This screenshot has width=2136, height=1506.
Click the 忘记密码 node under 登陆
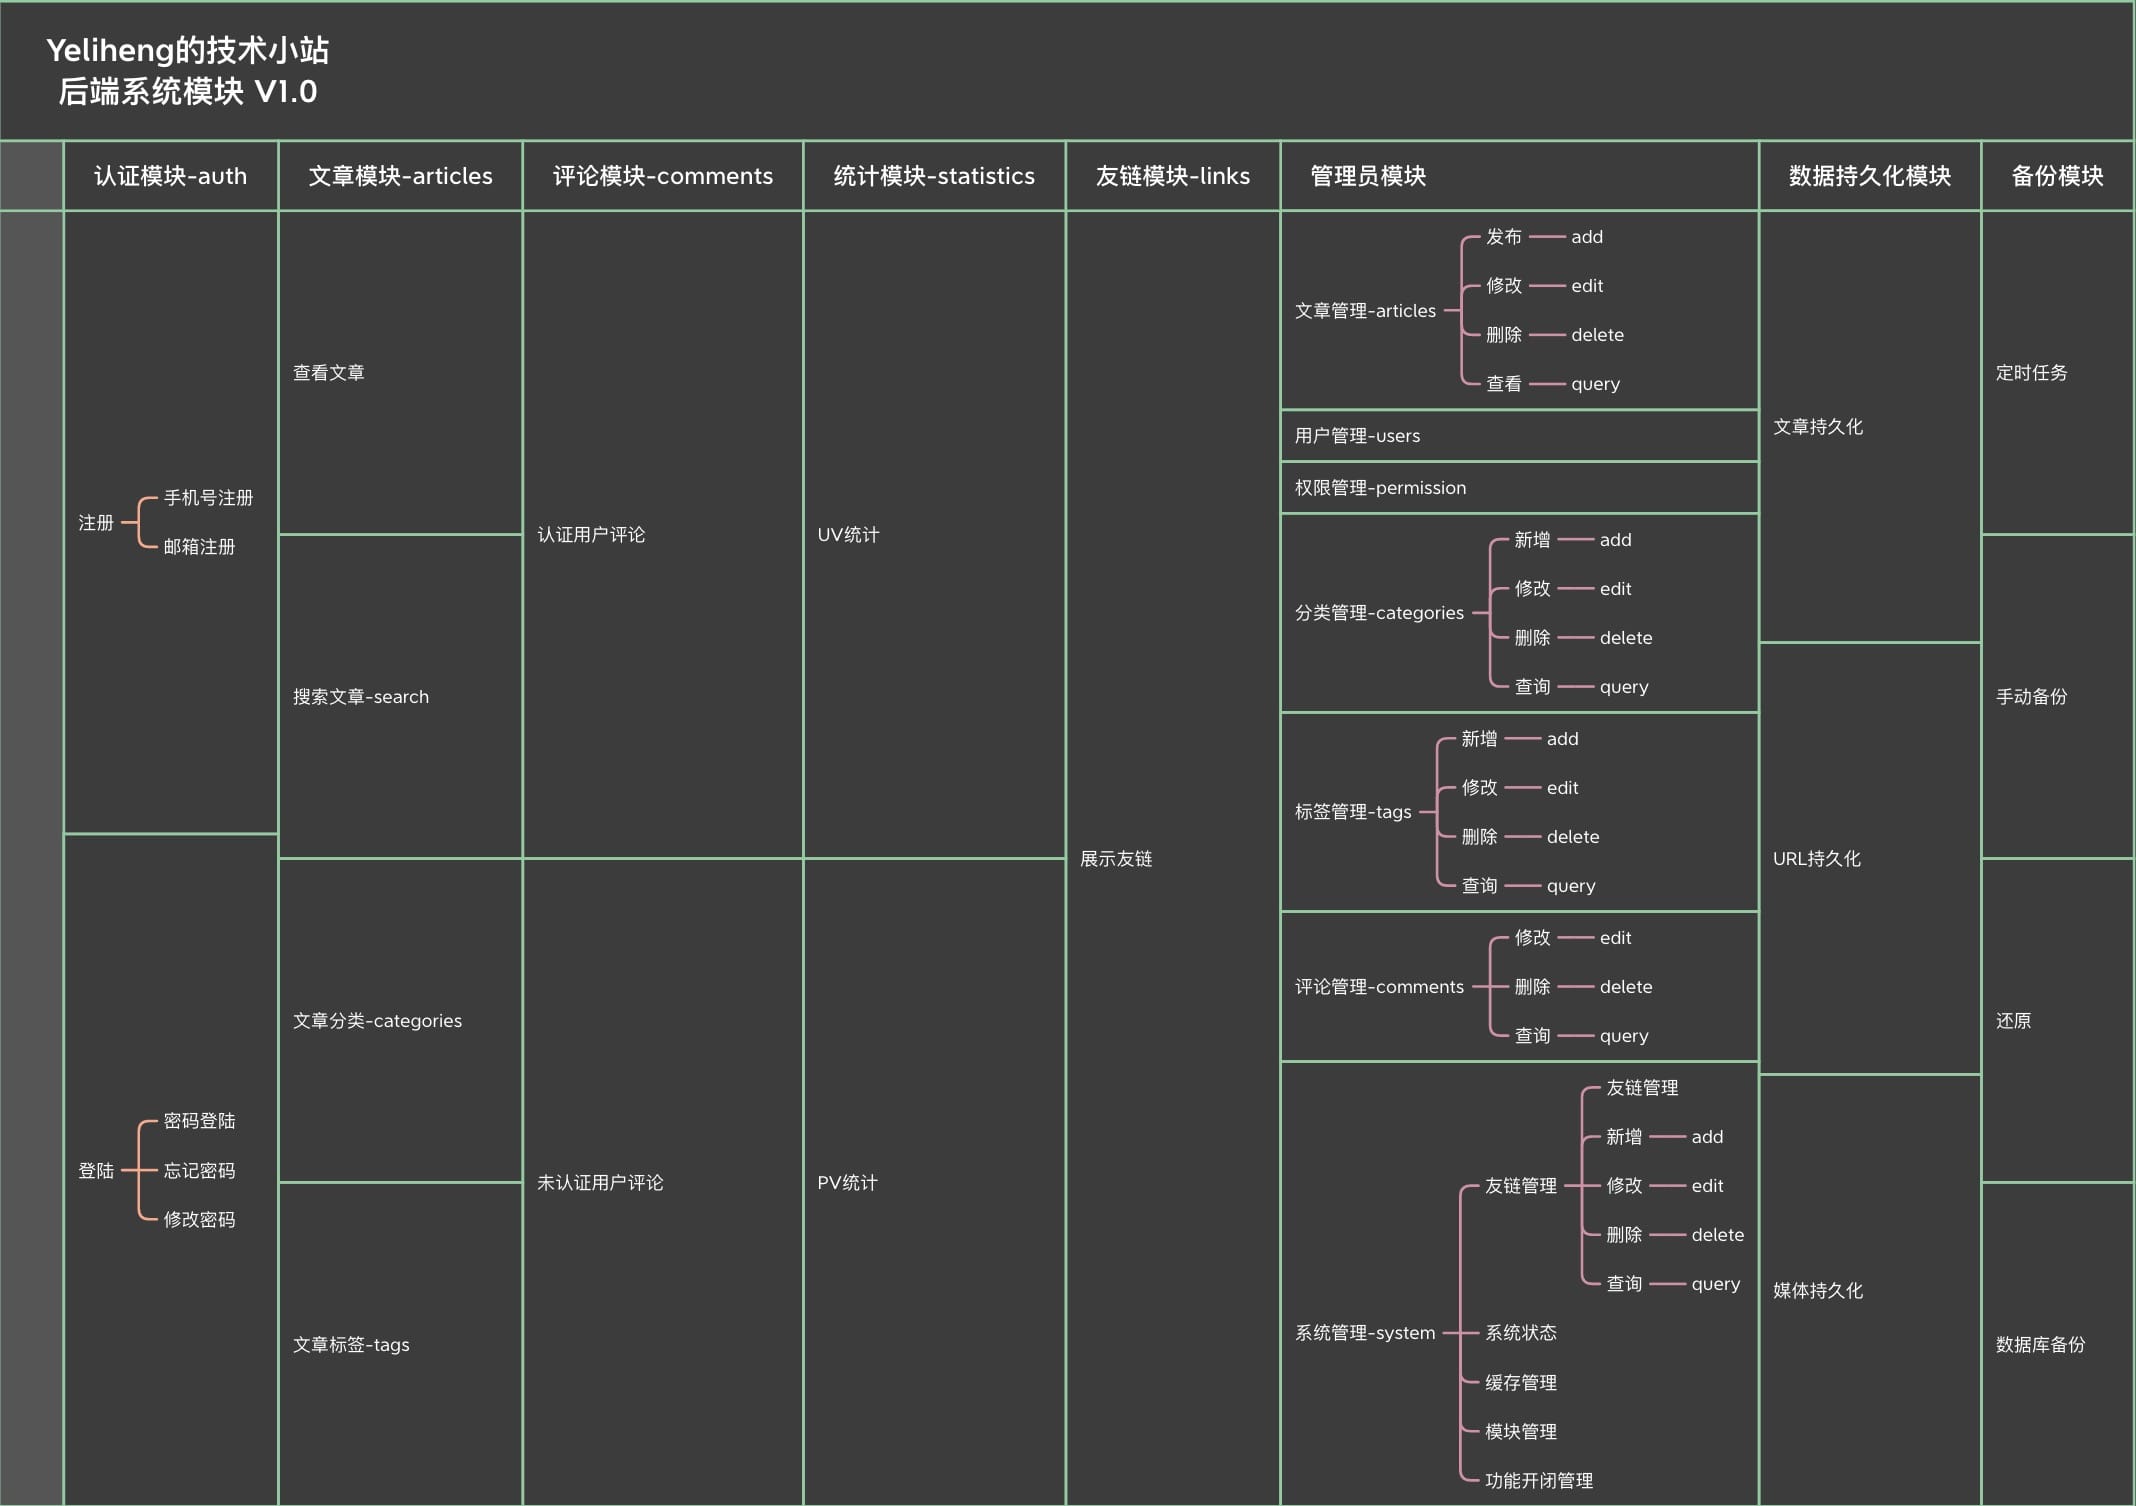tap(199, 1170)
